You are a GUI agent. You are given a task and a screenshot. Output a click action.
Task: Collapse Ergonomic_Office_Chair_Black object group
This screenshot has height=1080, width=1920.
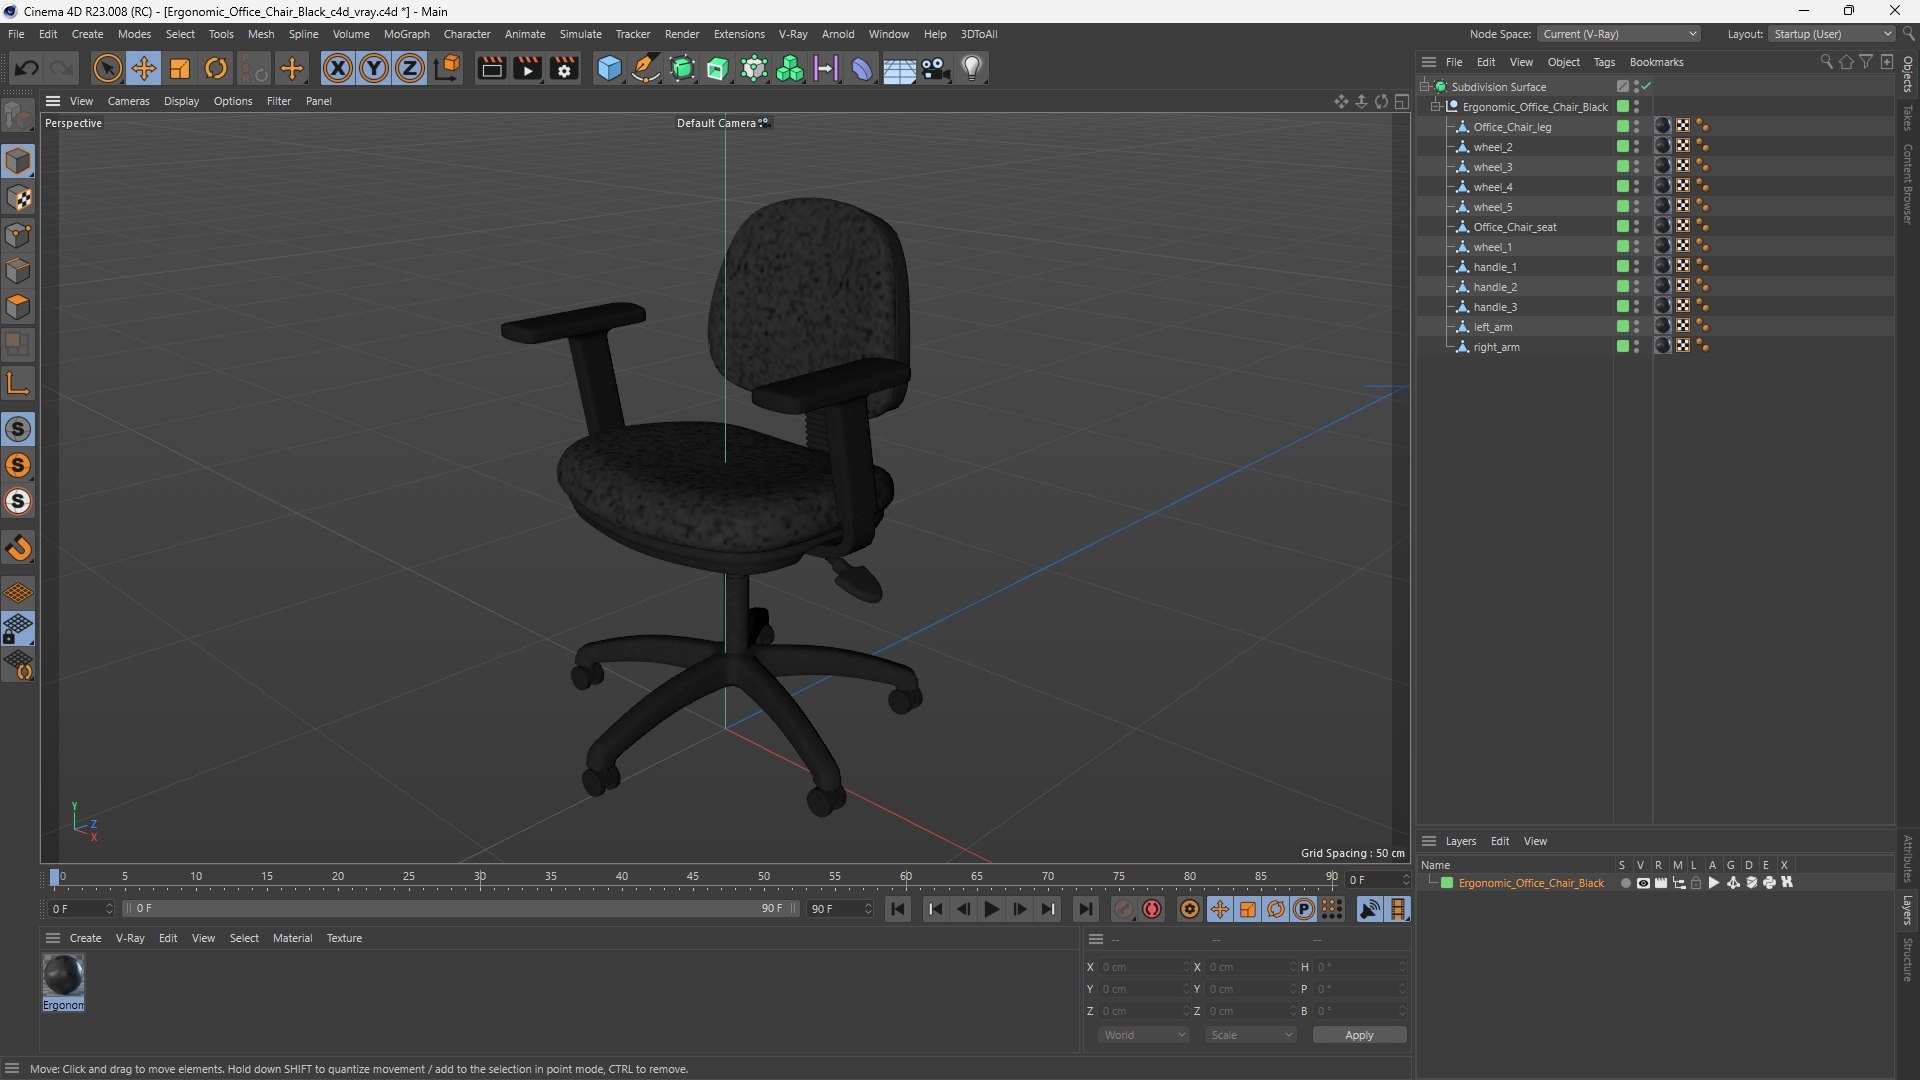[1436, 107]
